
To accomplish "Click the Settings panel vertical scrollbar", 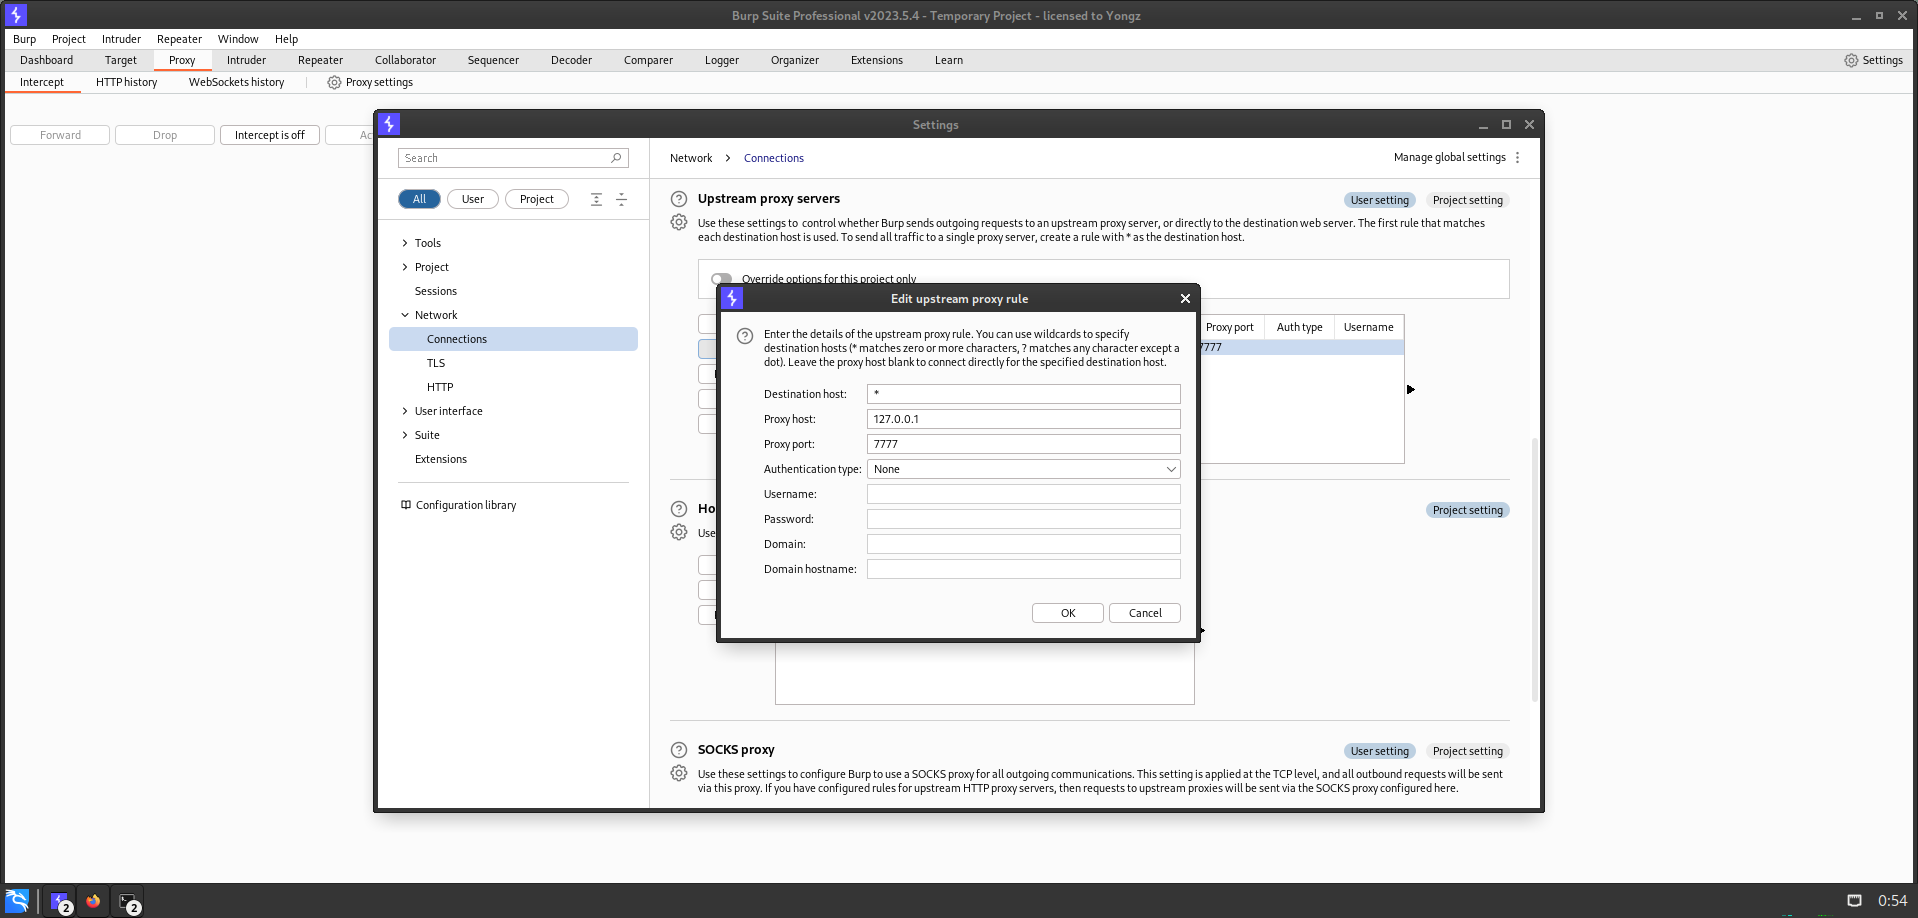I will tap(1535, 570).
